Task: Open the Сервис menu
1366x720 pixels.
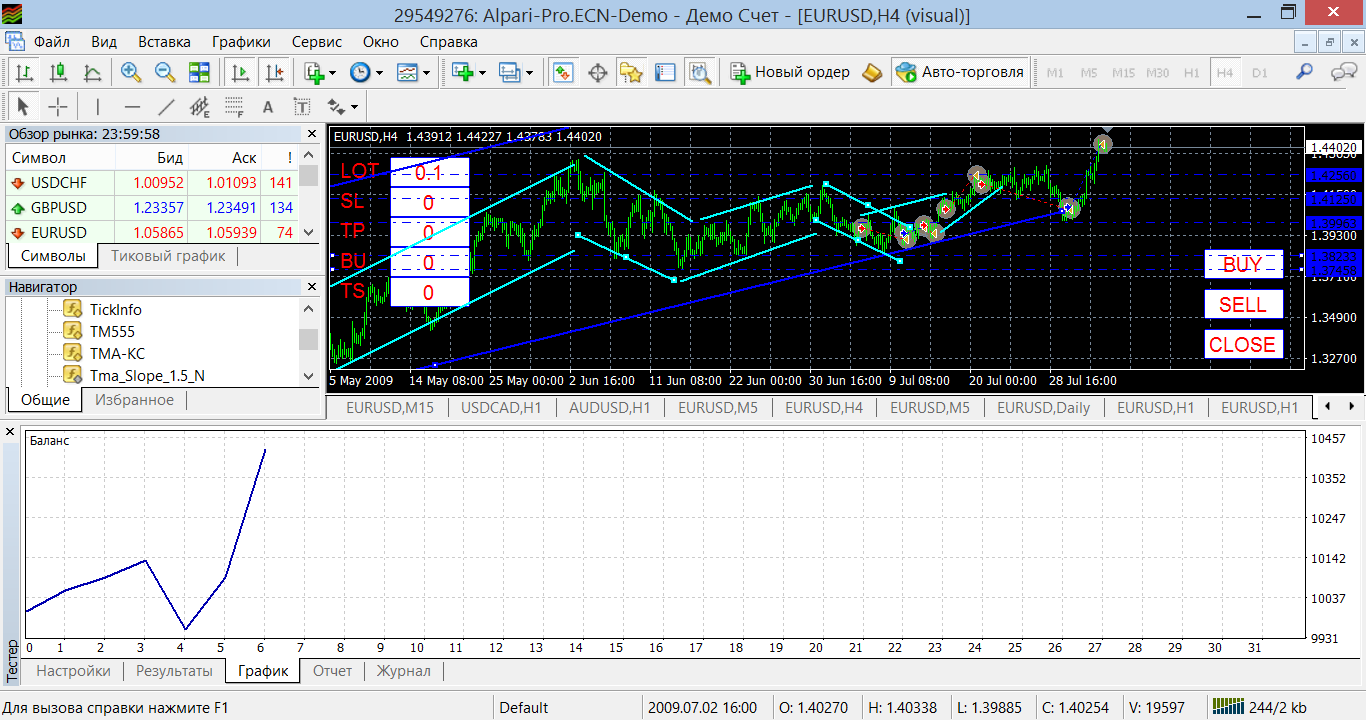Action: 317,42
